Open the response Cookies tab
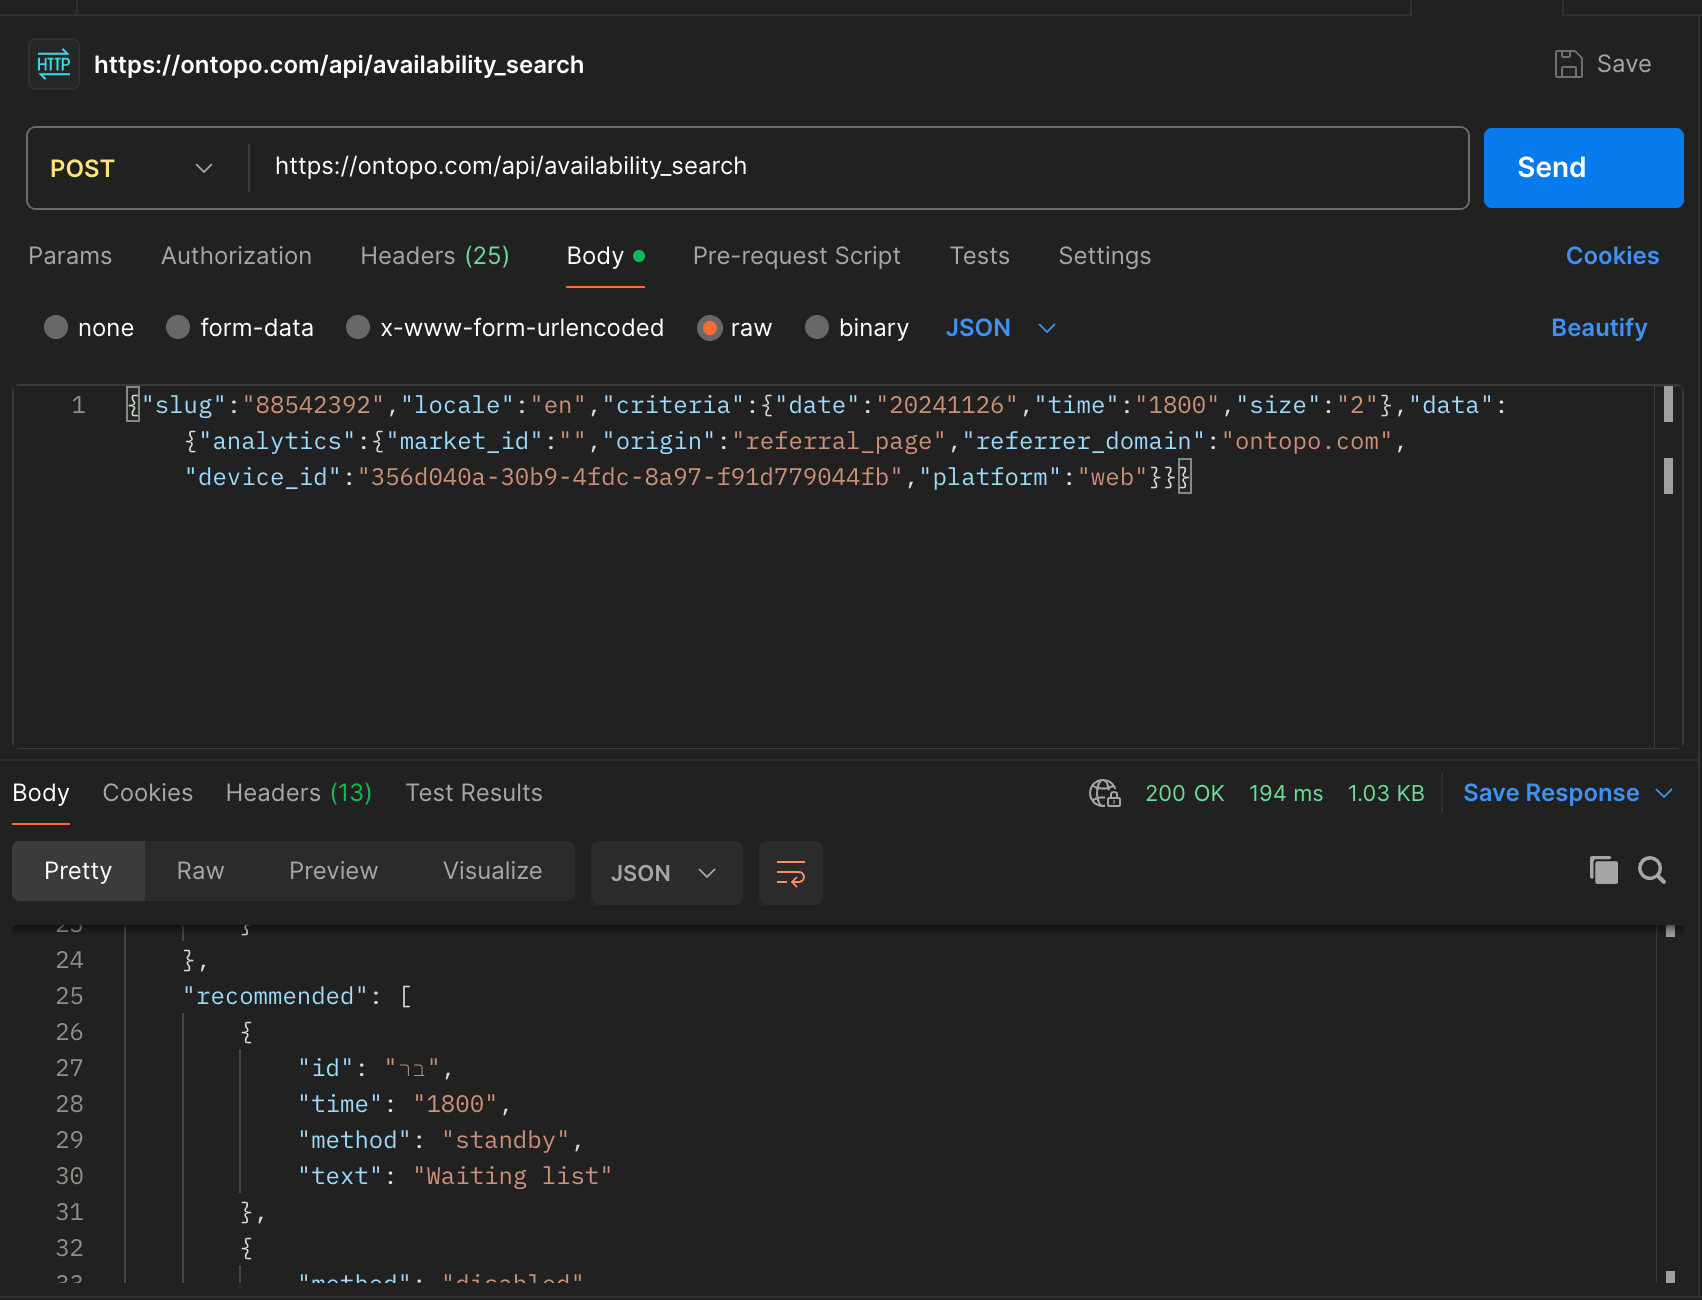This screenshot has width=1702, height=1300. click(x=148, y=793)
